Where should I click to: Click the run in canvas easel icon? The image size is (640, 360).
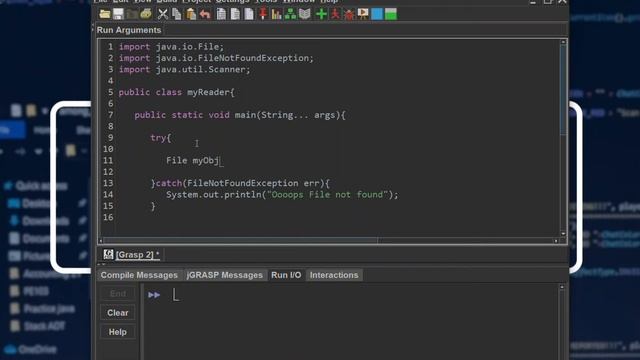(x=363, y=14)
